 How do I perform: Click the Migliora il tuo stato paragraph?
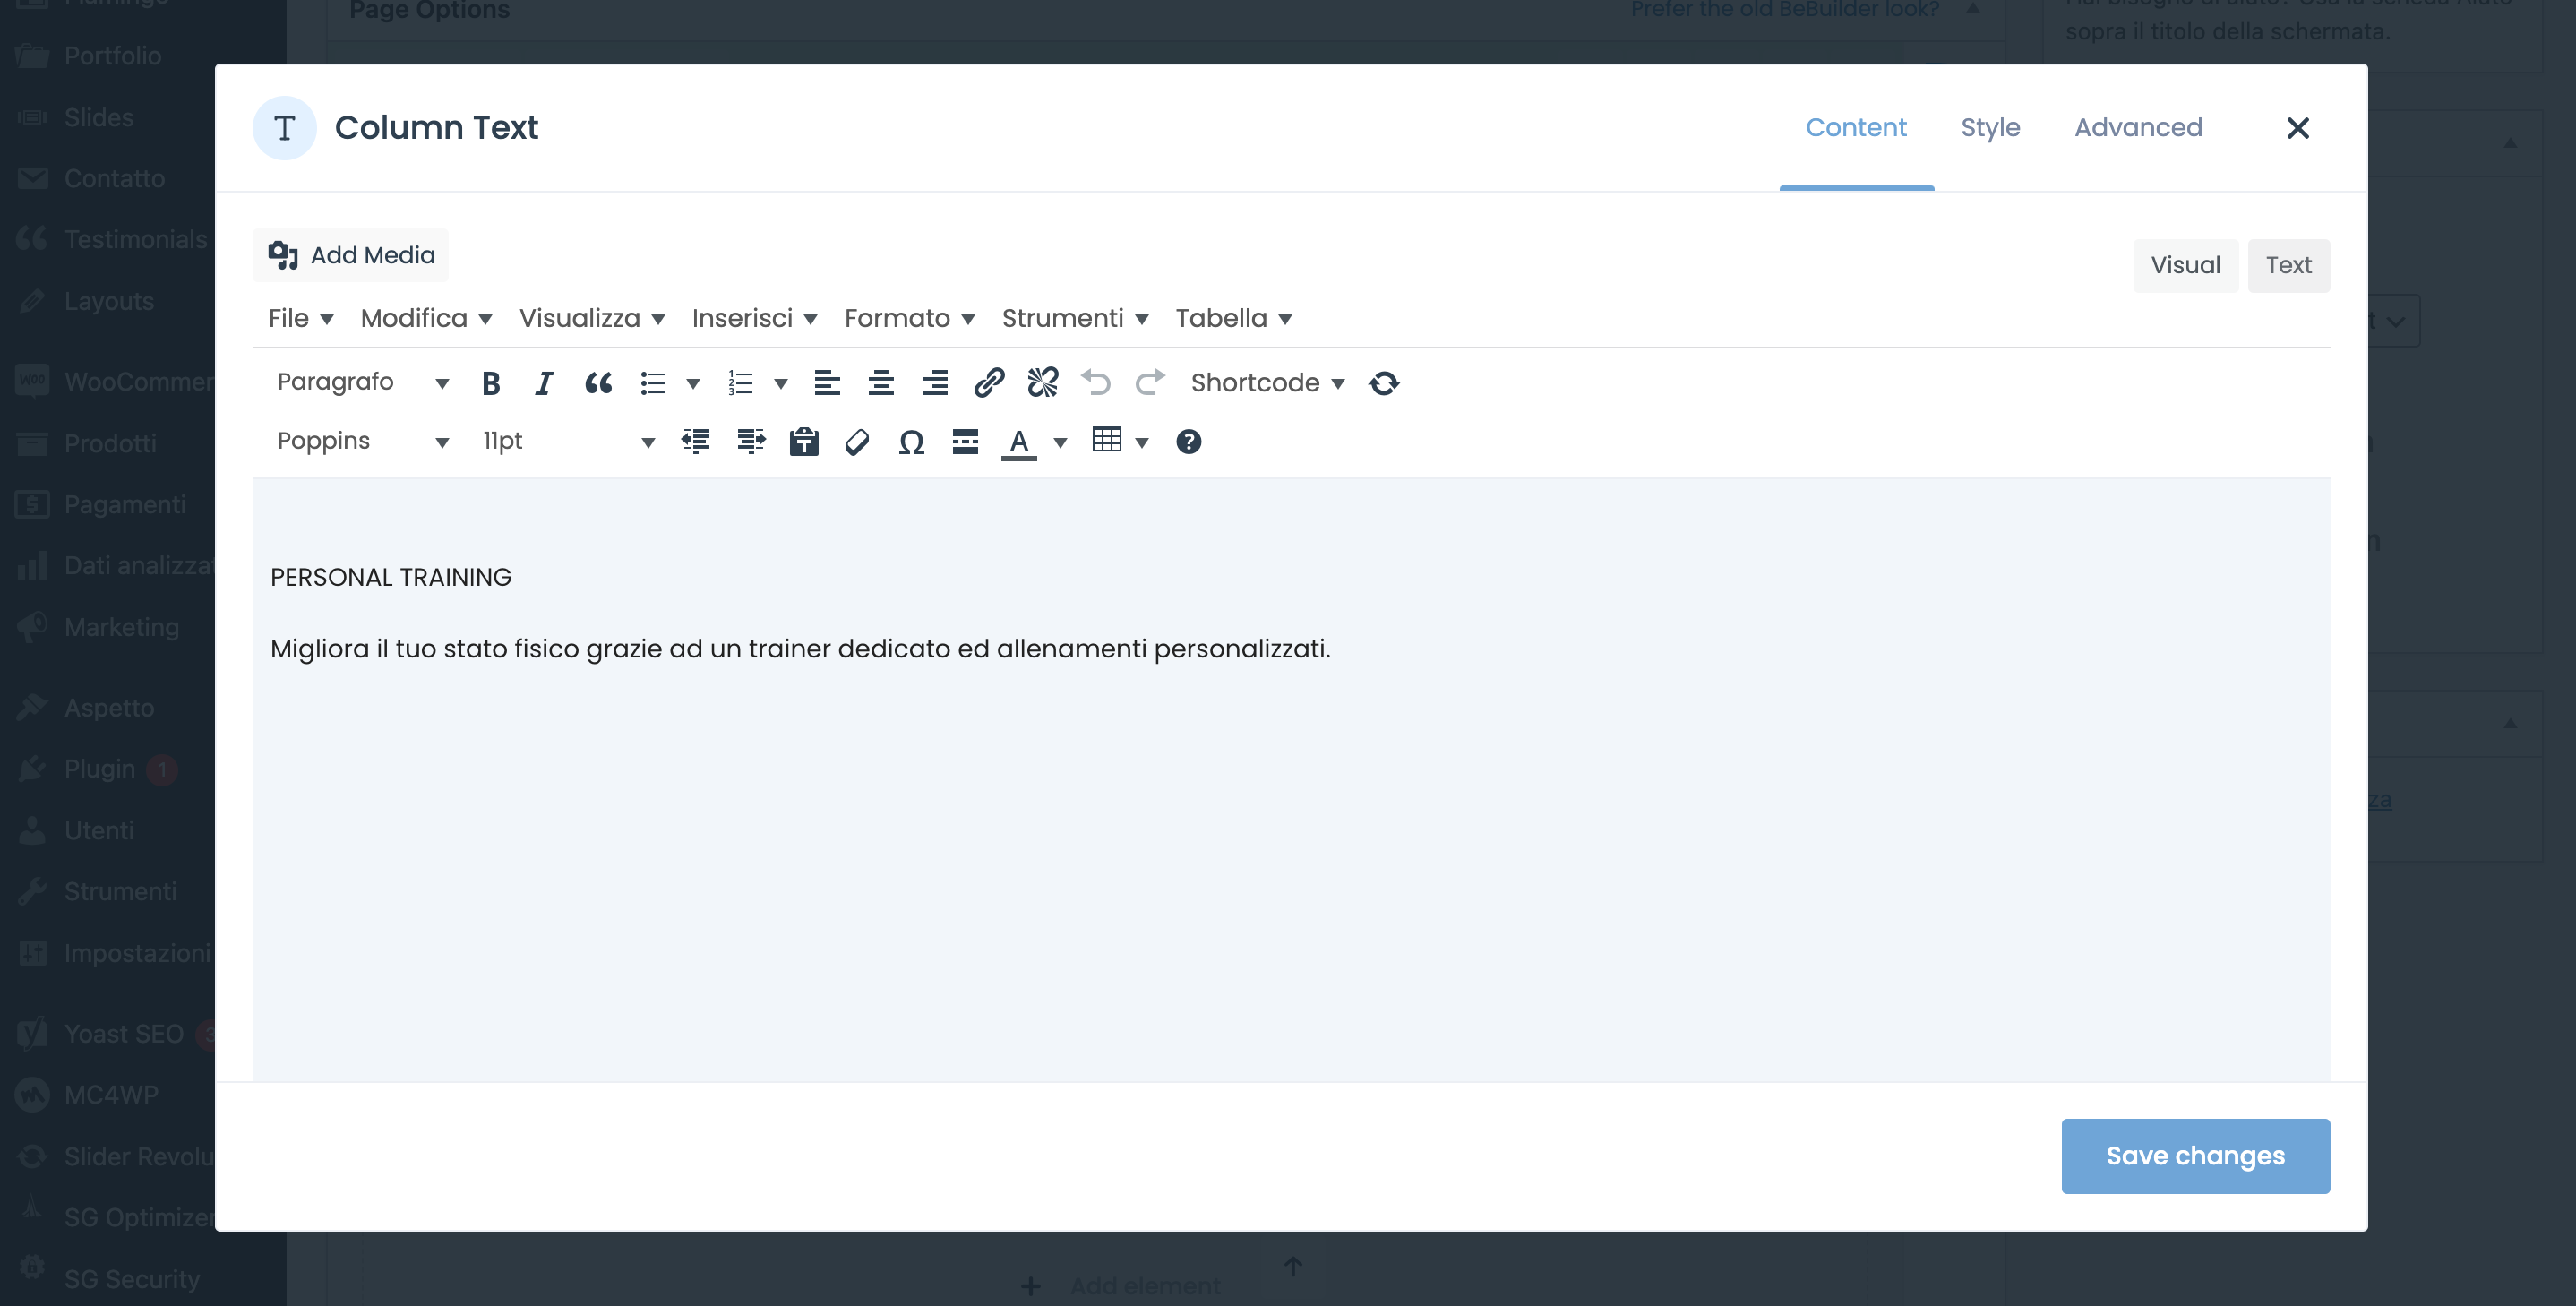800,649
